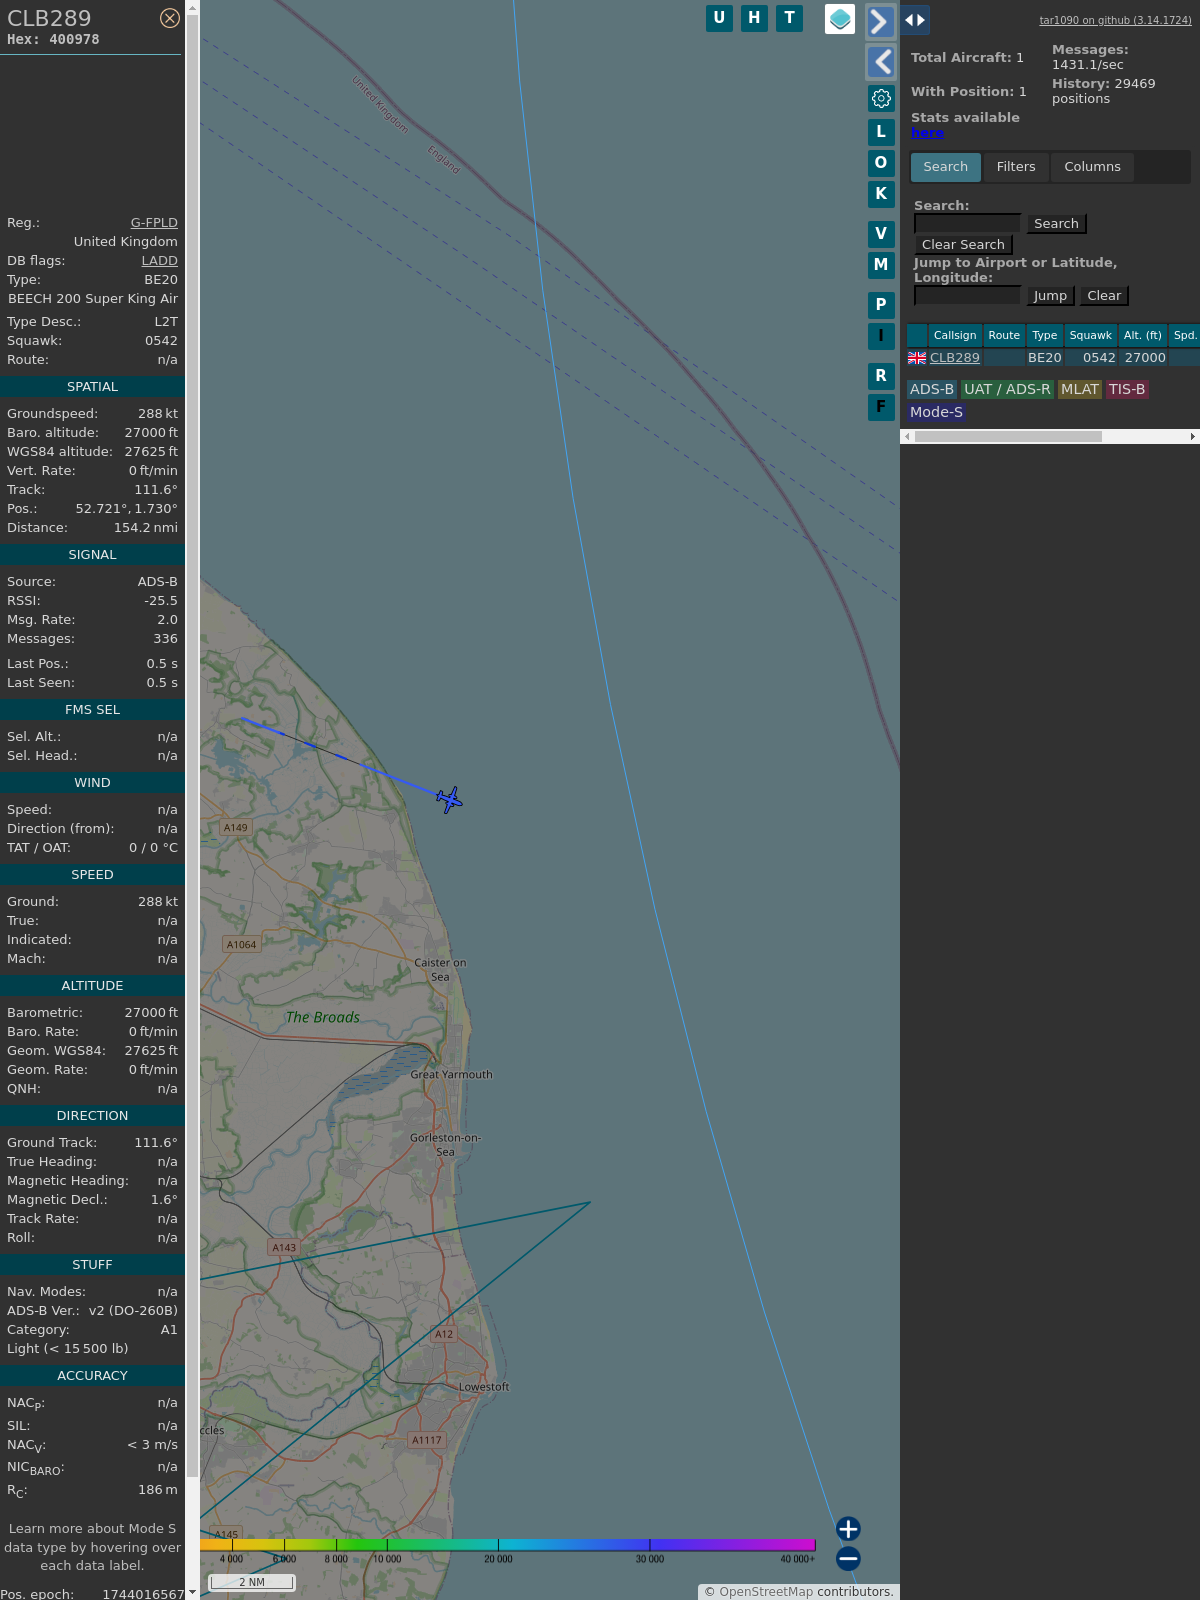Click the MLAT source legend
Screen dimensions: 1200x1600
click(x=1080, y=390)
